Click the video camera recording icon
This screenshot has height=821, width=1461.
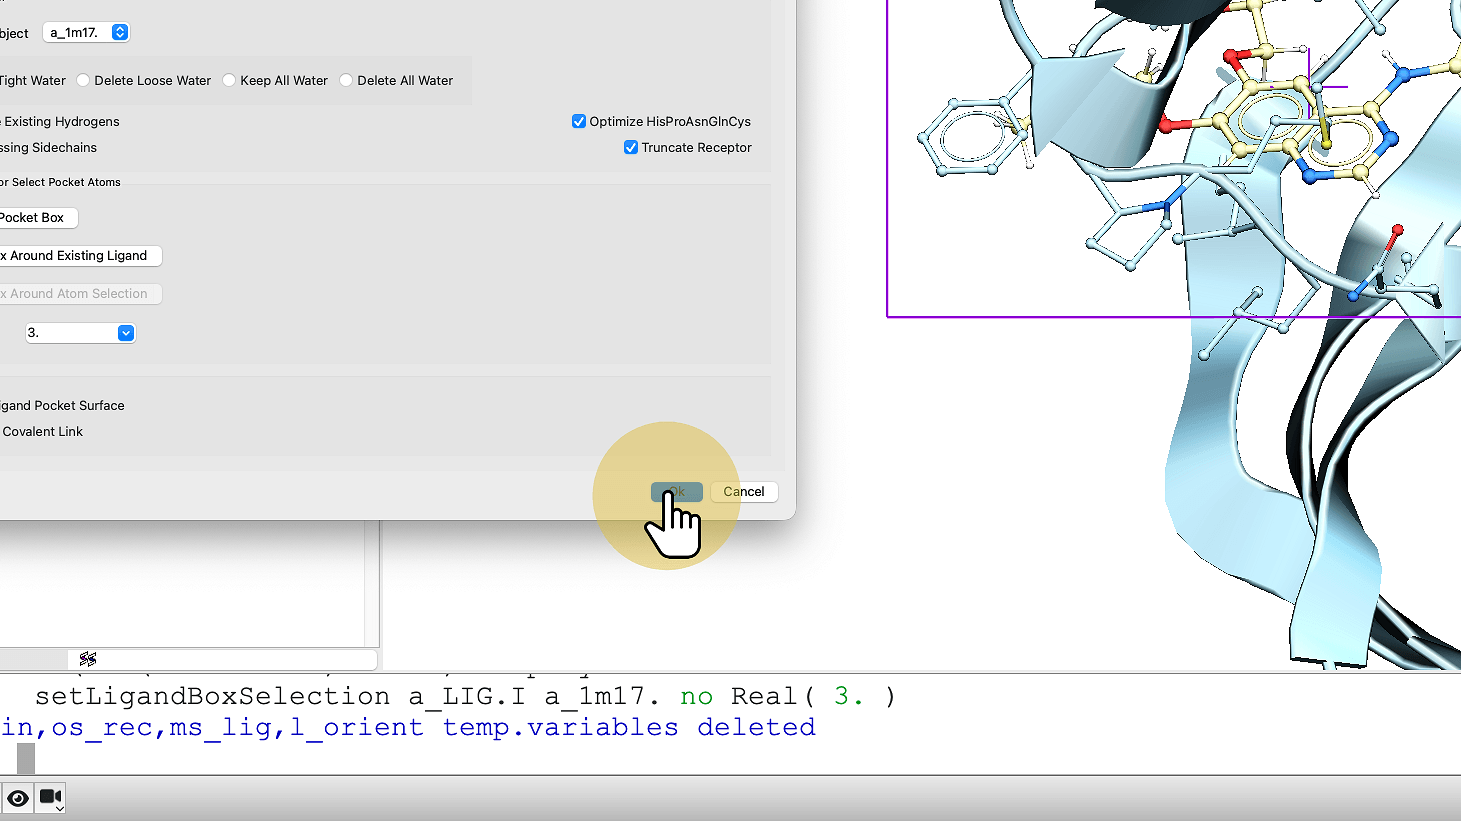[x=49, y=797]
